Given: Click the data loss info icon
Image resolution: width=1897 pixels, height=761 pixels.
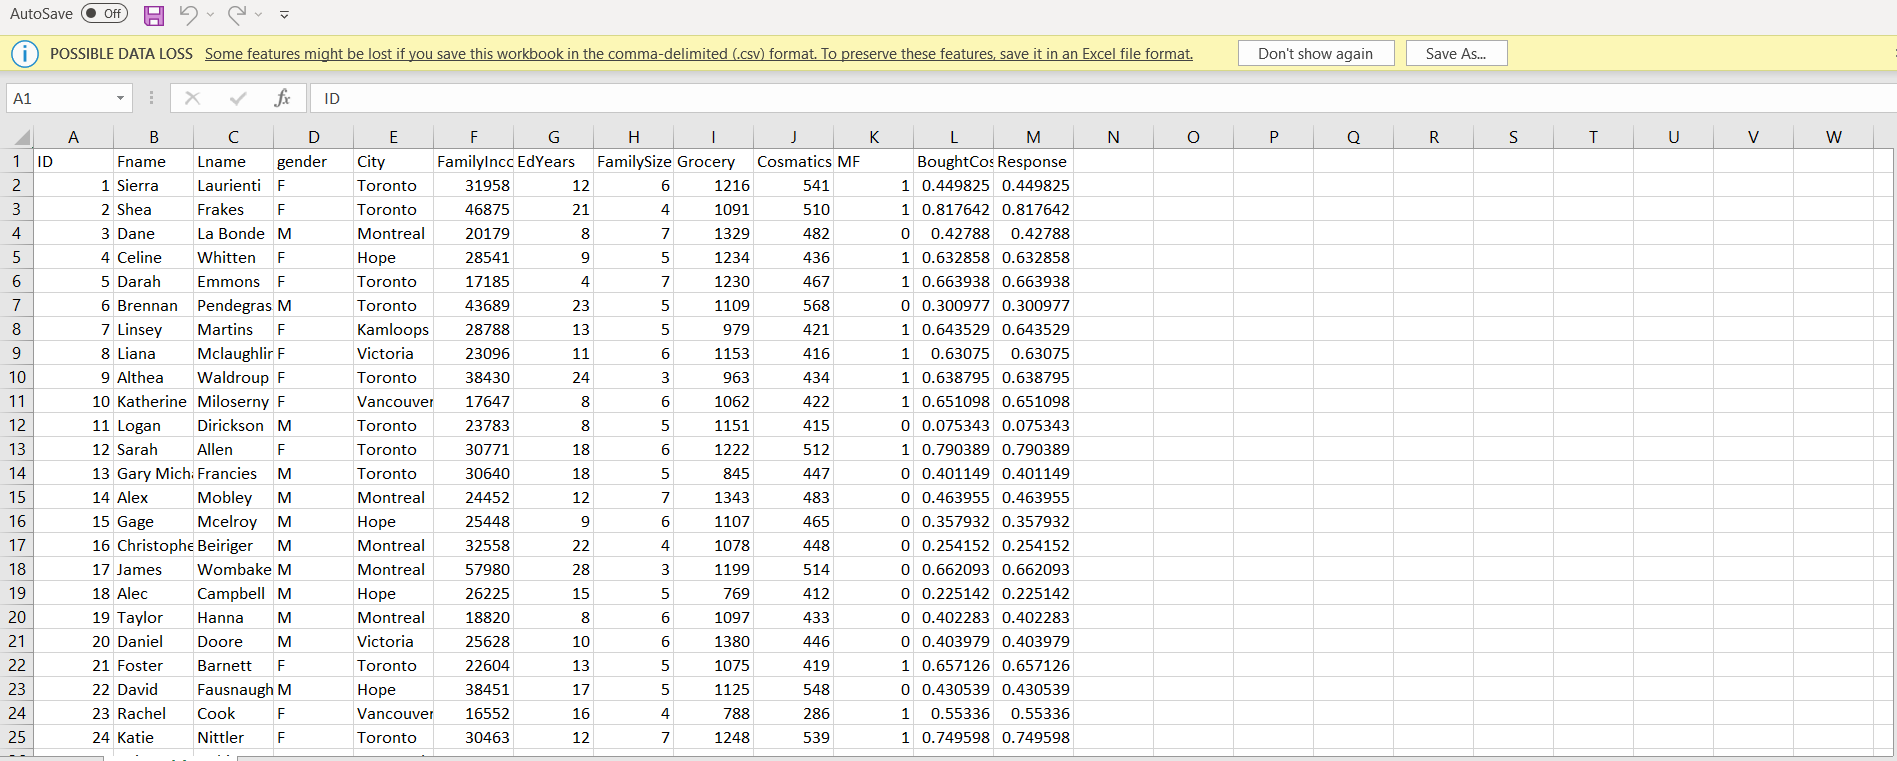Looking at the screenshot, I should pos(25,54).
